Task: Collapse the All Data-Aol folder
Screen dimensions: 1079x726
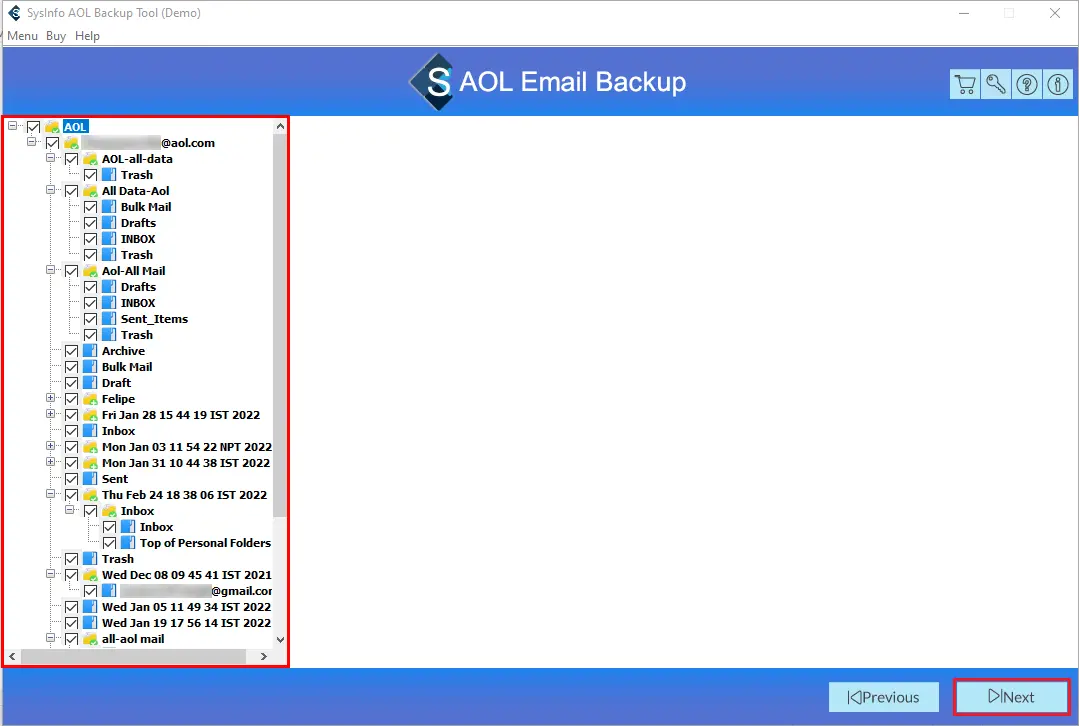Action: pos(50,190)
